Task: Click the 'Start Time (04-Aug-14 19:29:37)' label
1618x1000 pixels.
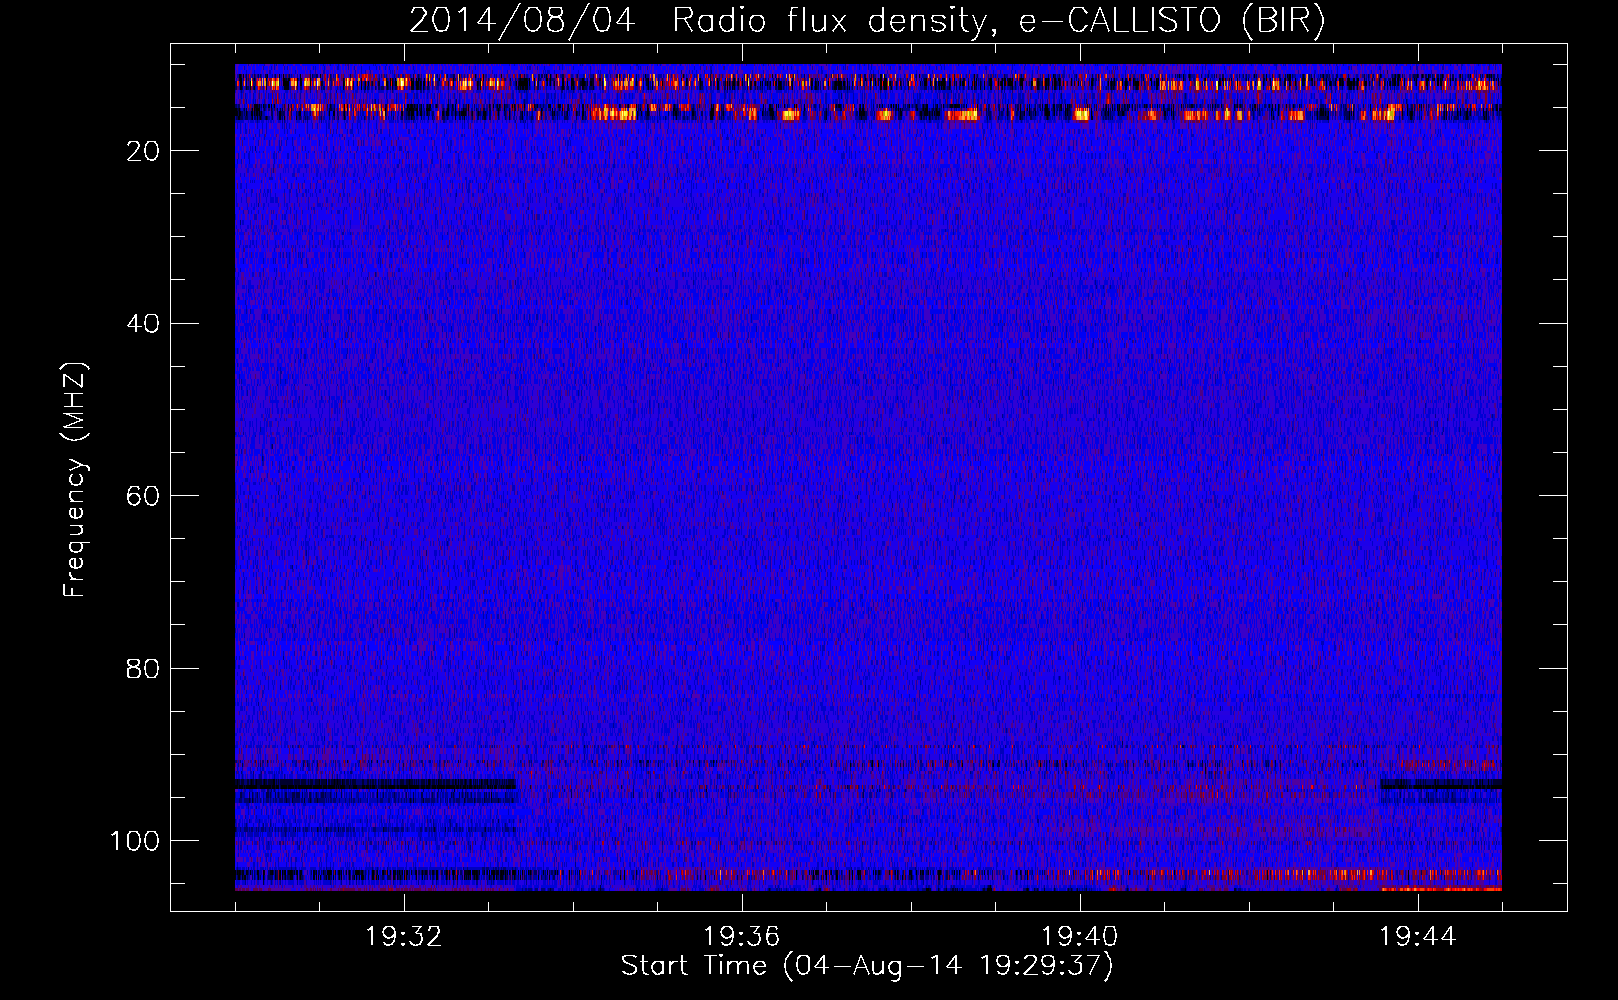Action: click(x=867, y=966)
